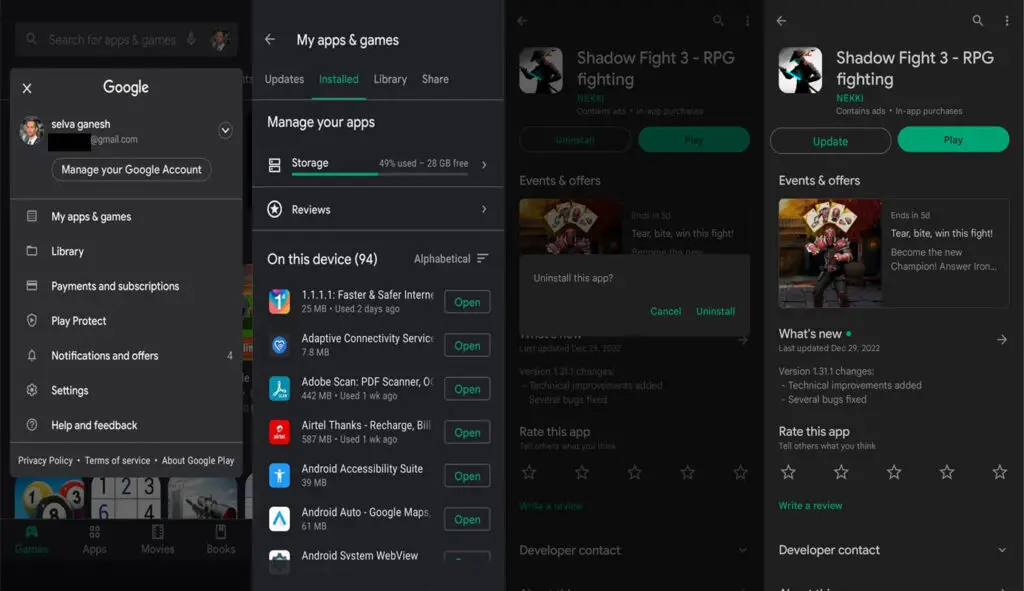Open Play Protect

tap(127, 321)
